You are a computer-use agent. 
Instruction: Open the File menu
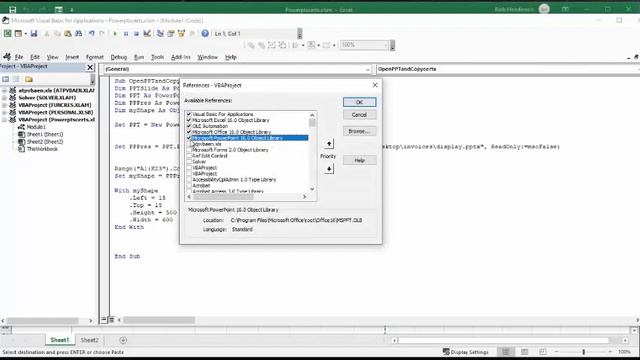tap(19, 57)
